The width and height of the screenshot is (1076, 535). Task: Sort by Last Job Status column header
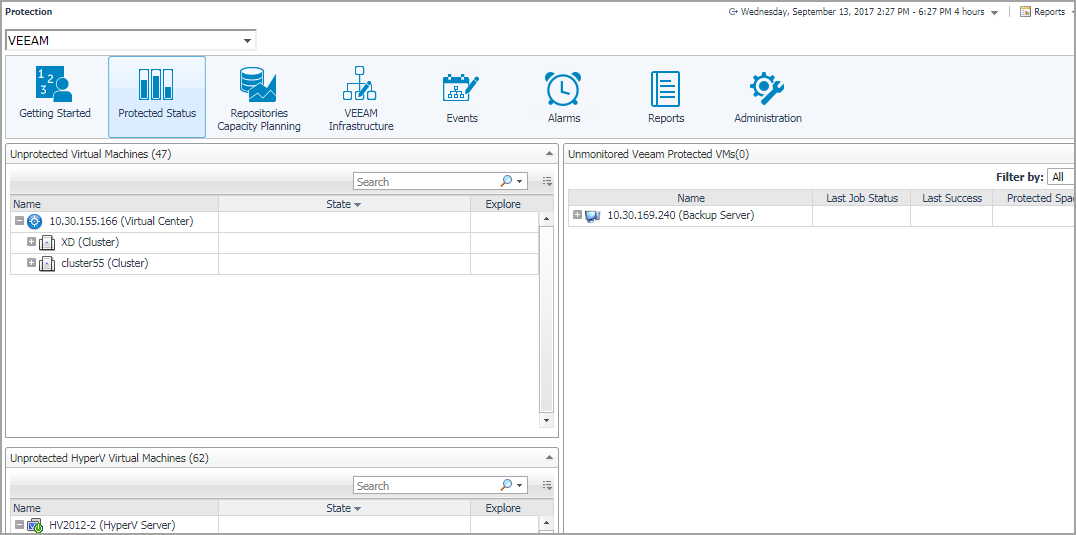pos(861,198)
